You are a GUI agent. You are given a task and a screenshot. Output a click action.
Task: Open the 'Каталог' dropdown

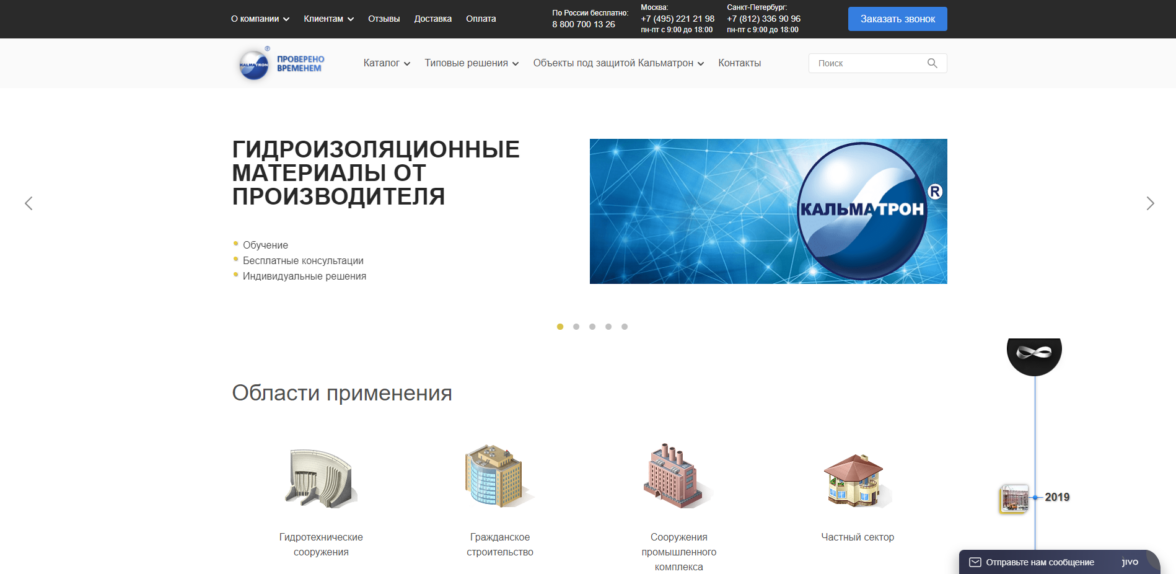click(x=387, y=64)
